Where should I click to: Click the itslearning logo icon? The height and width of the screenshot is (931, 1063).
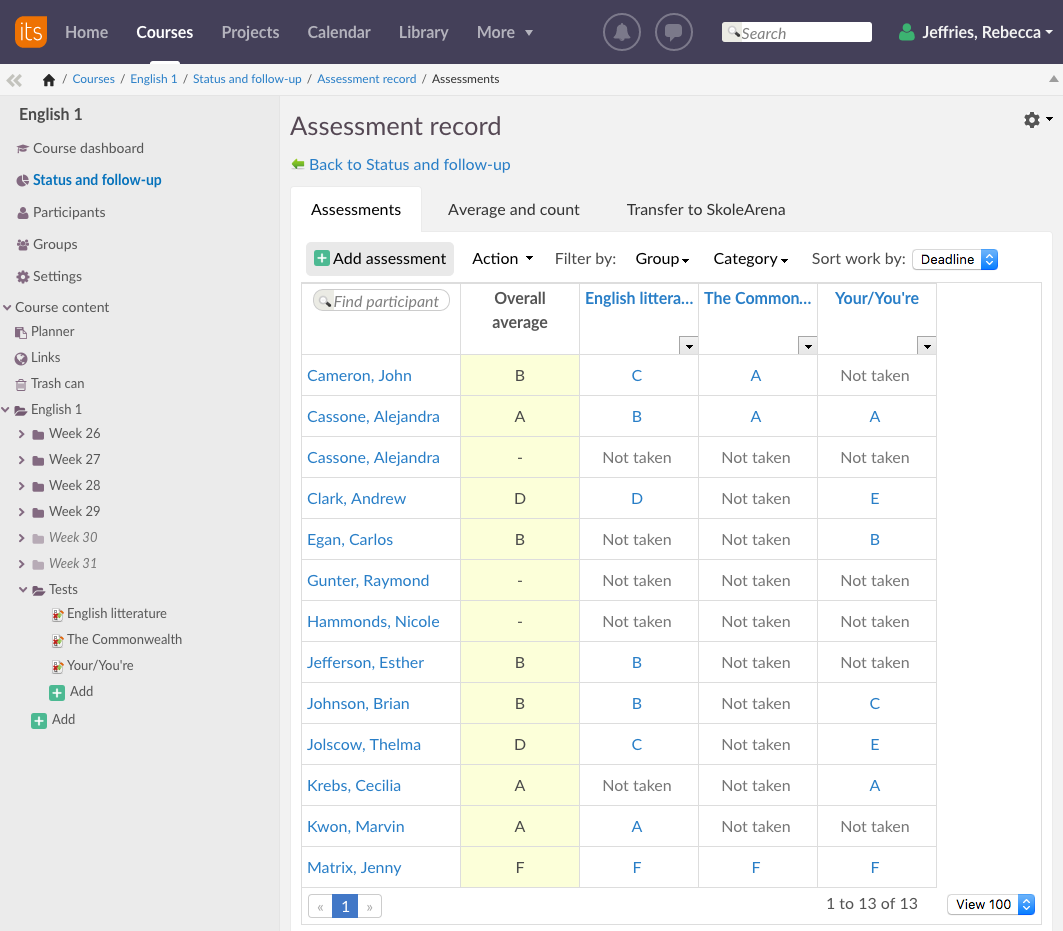pos(30,32)
